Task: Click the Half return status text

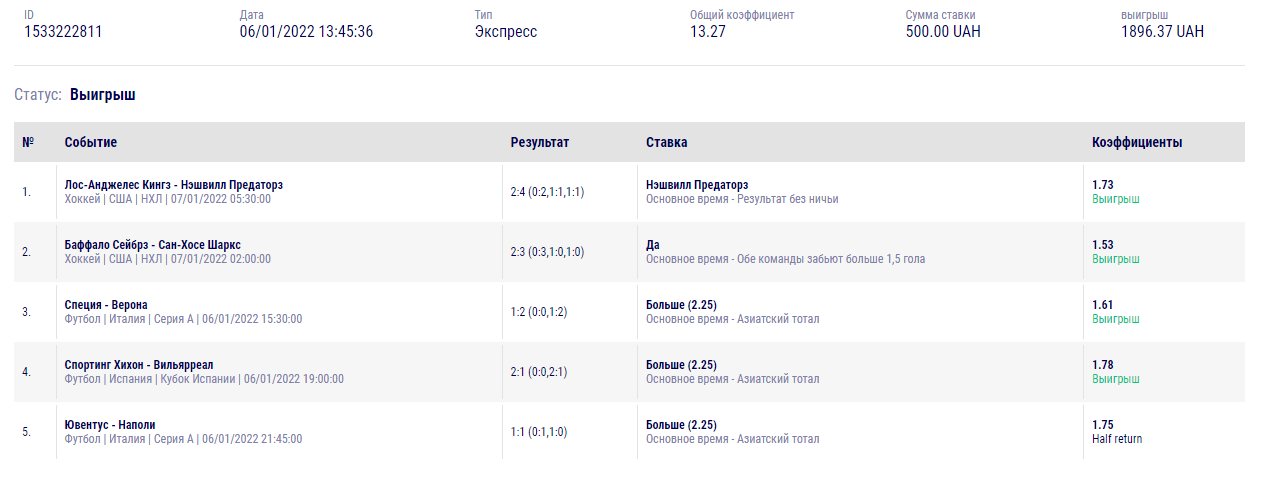Action: click(x=1117, y=439)
